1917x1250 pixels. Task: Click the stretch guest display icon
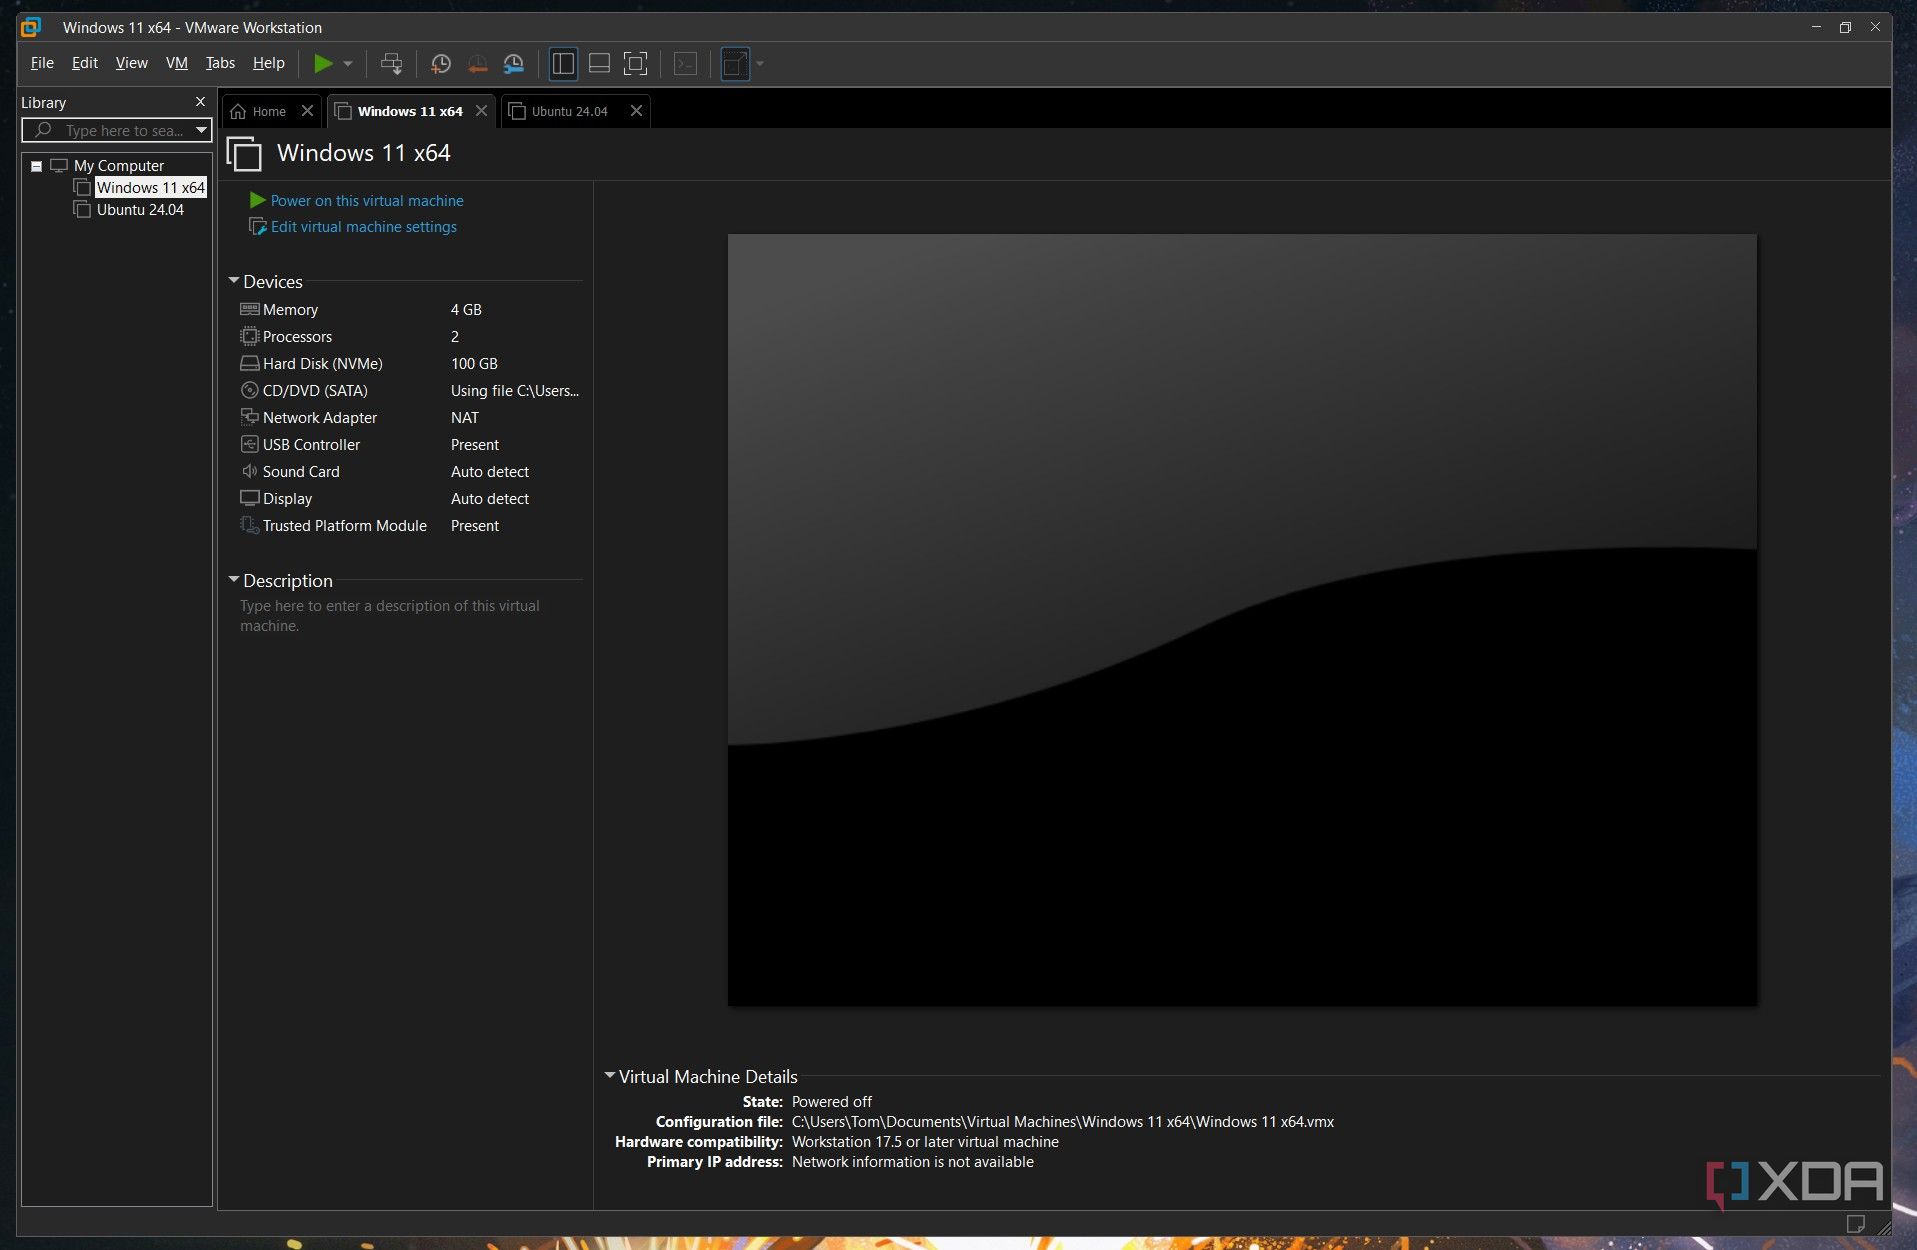(735, 64)
